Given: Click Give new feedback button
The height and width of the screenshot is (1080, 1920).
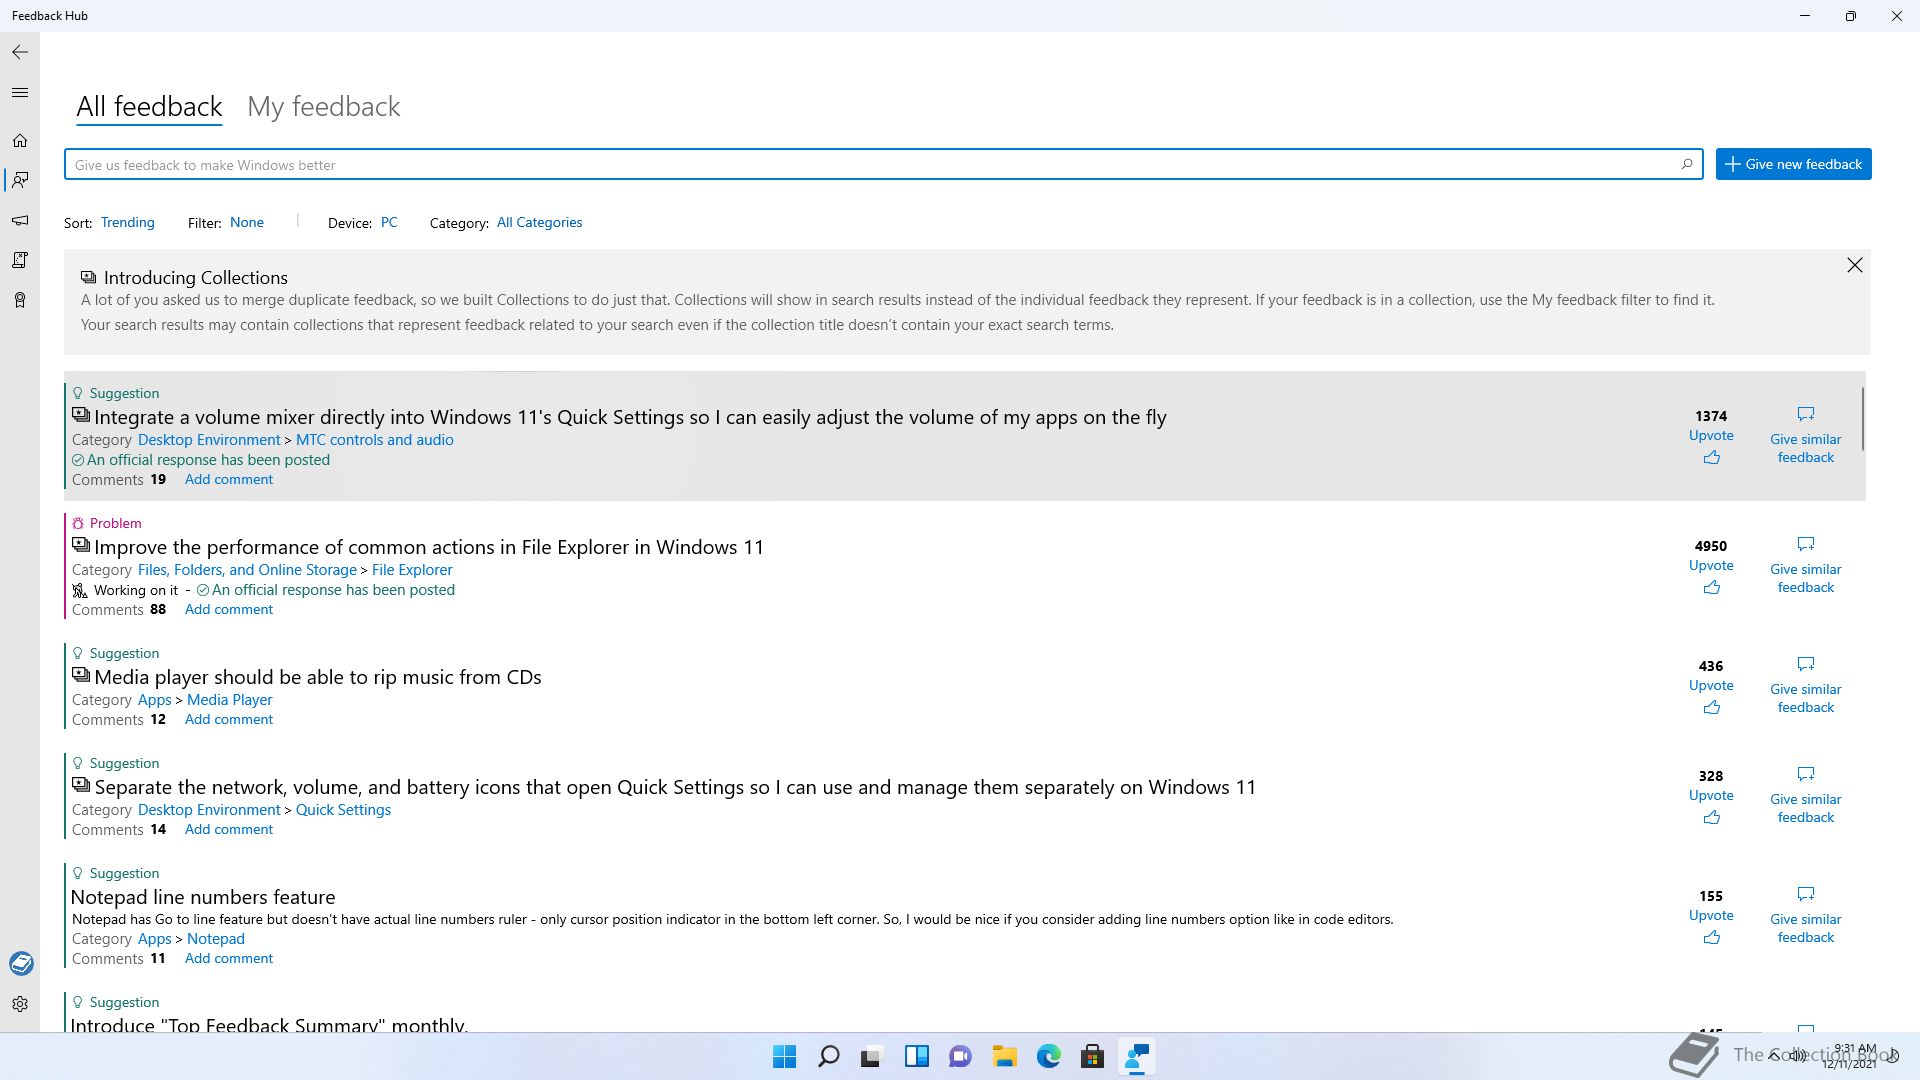Looking at the screenshot, I should point(1793,164).
